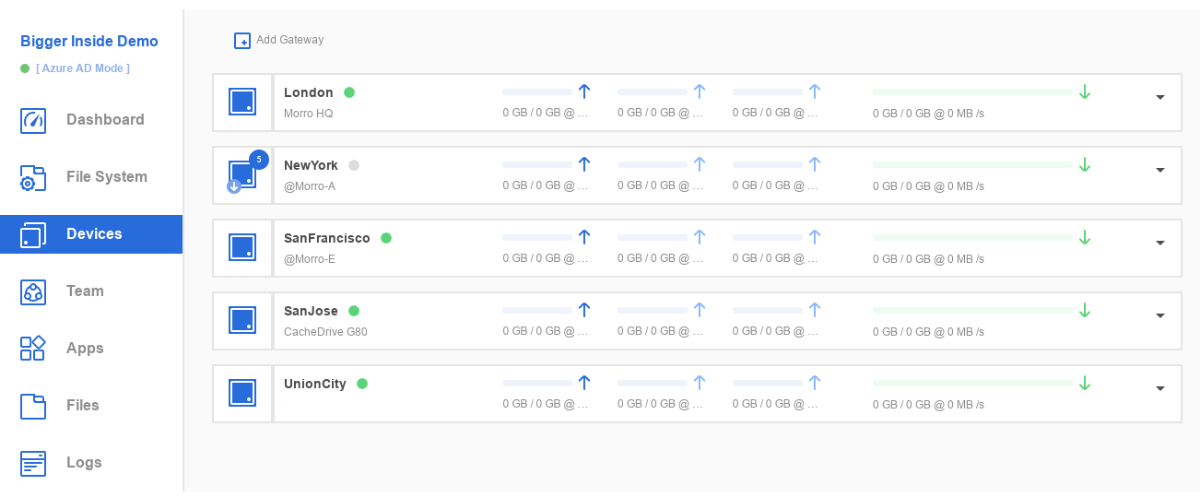Screen dimensions: 1200x500
Task: Click the Bigger Inside Demo title link
Action: tap(89, 41)
